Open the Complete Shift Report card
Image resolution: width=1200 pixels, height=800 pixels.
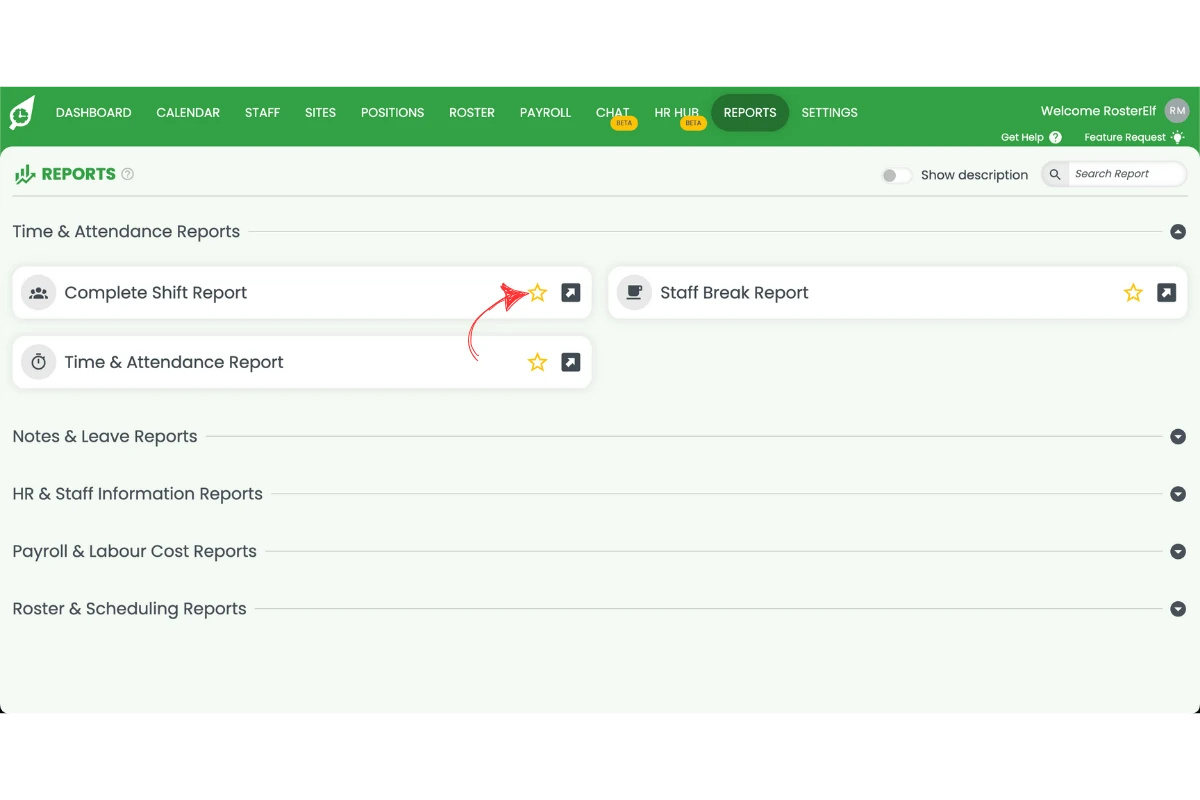pyautogui.click(x=302, y=293)
